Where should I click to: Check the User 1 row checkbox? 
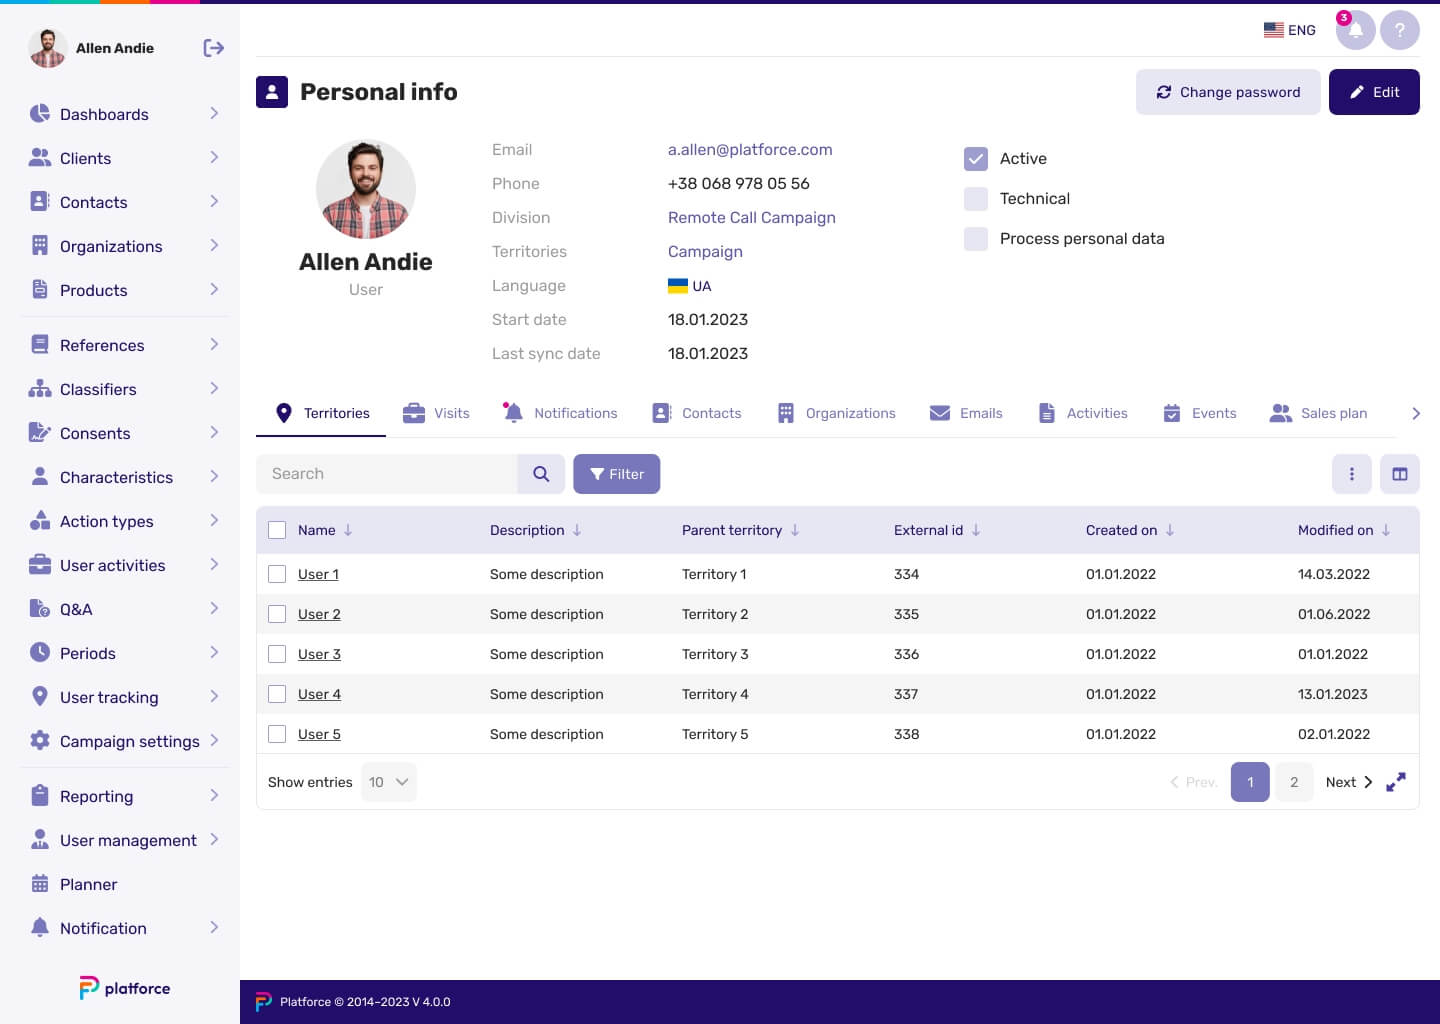[x=277, y=574]
